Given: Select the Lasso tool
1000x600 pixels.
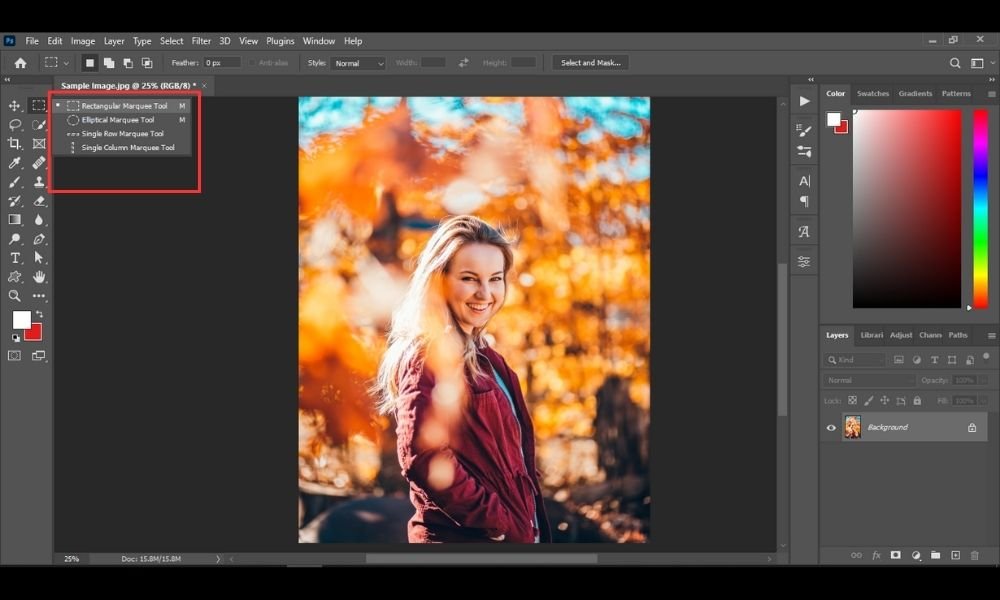Looking at the screenshot, I should point(15,124).
